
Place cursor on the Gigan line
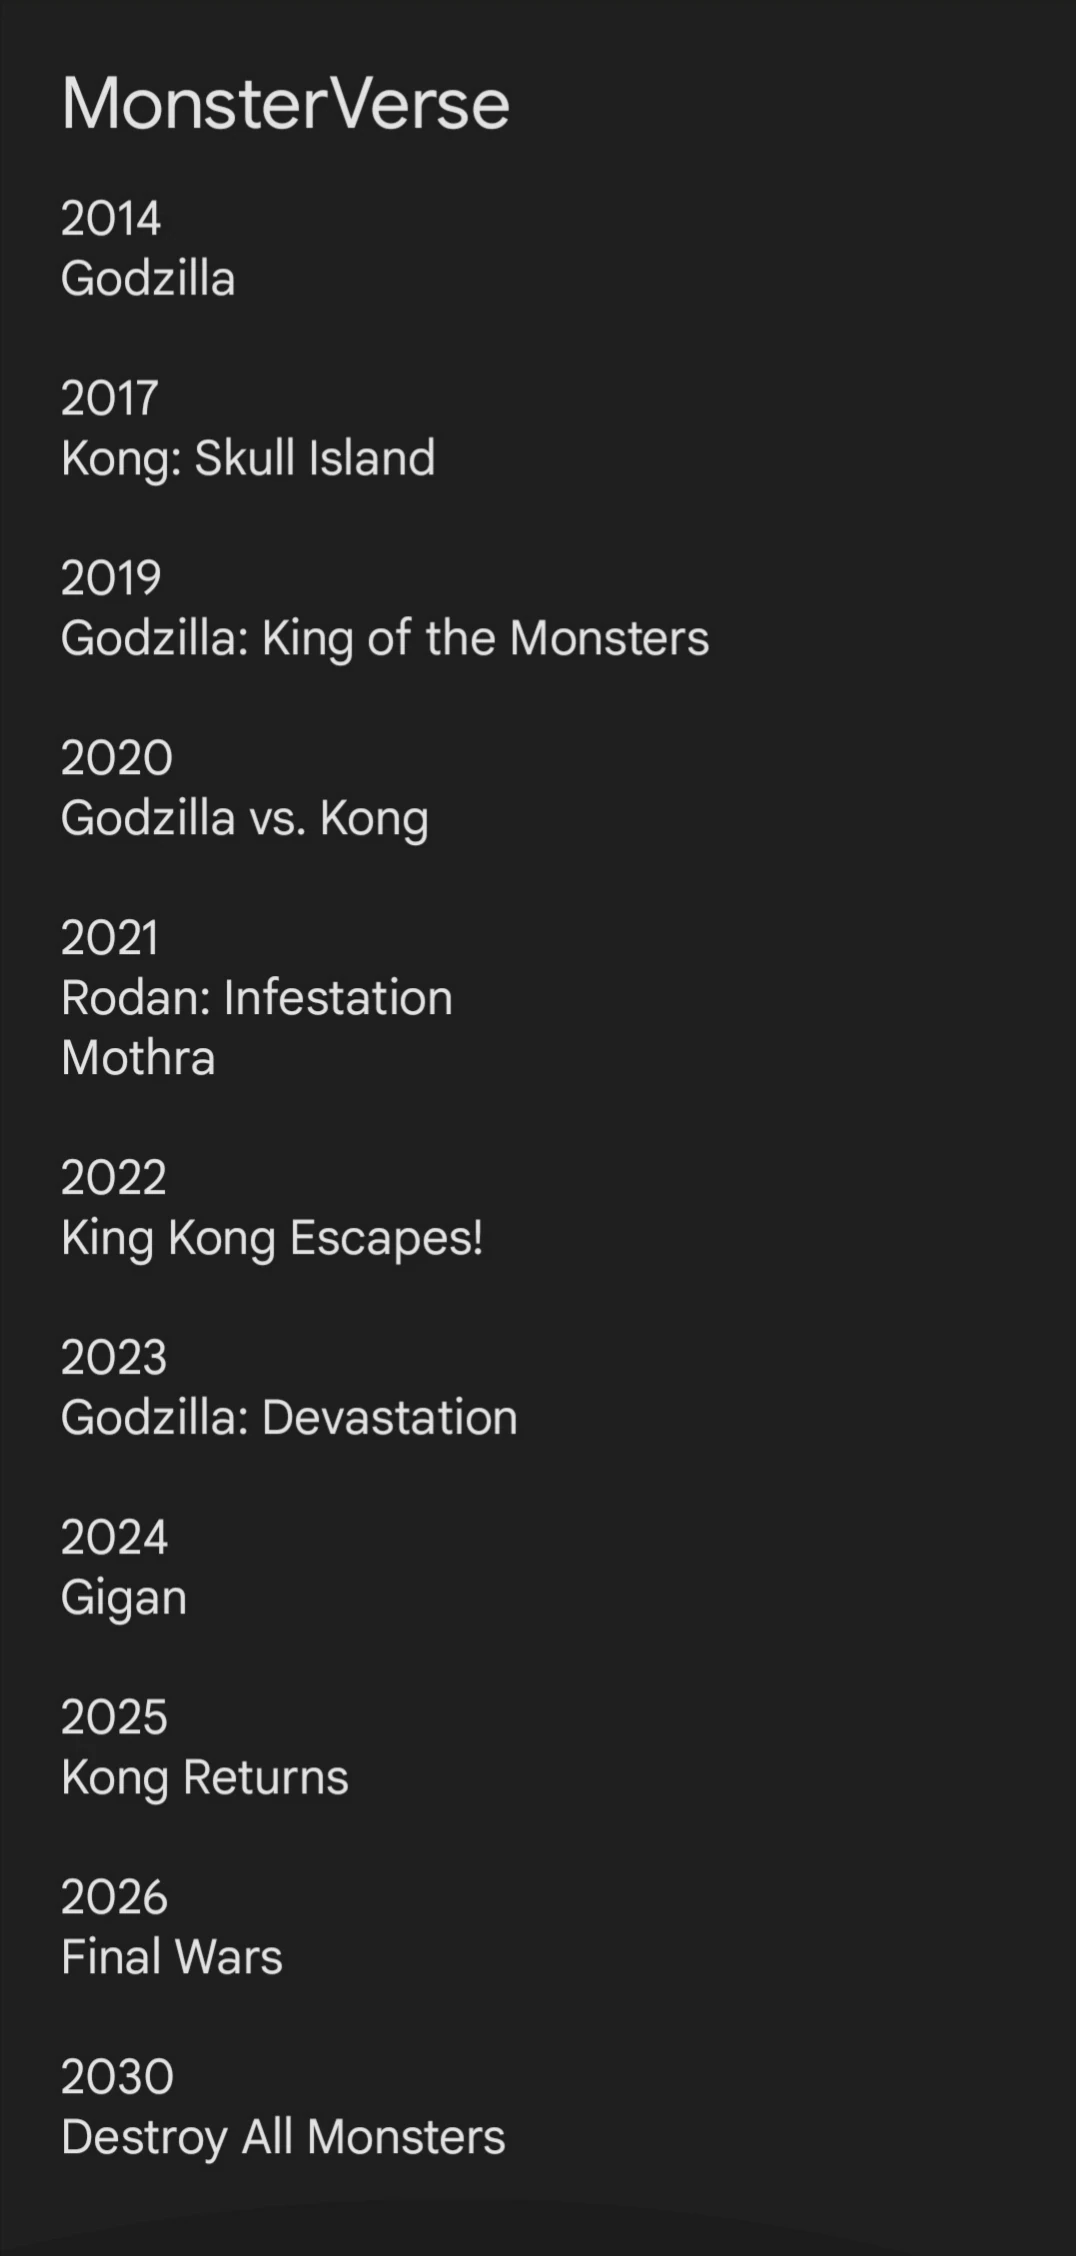pos(124,1598)
